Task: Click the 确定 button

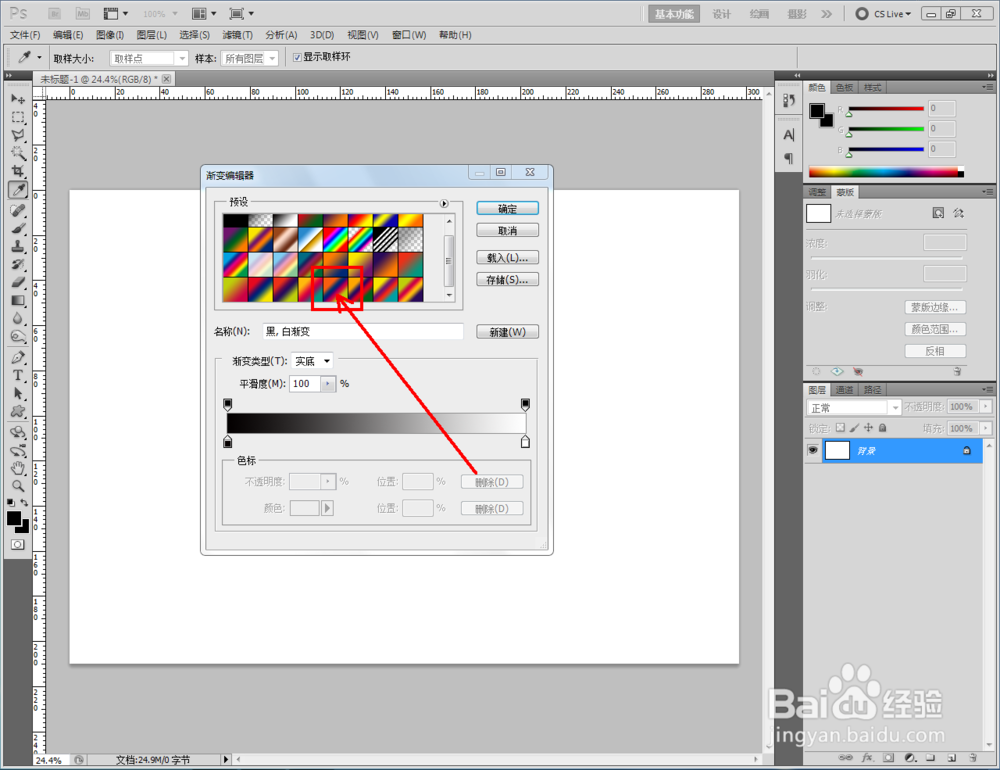Action: pyautogui.click(x=508, y=209)
